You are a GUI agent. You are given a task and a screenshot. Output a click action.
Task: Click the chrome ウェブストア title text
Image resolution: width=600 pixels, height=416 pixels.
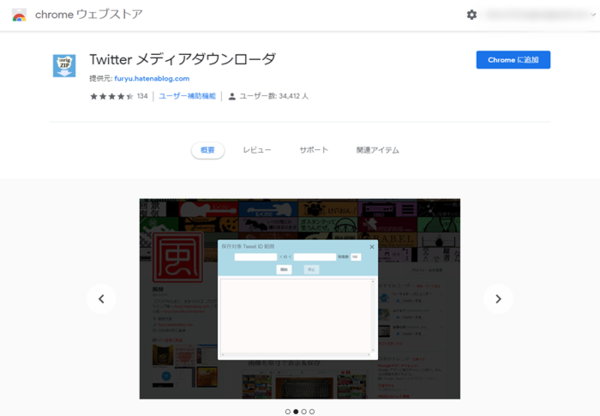(x=89, y=15)
